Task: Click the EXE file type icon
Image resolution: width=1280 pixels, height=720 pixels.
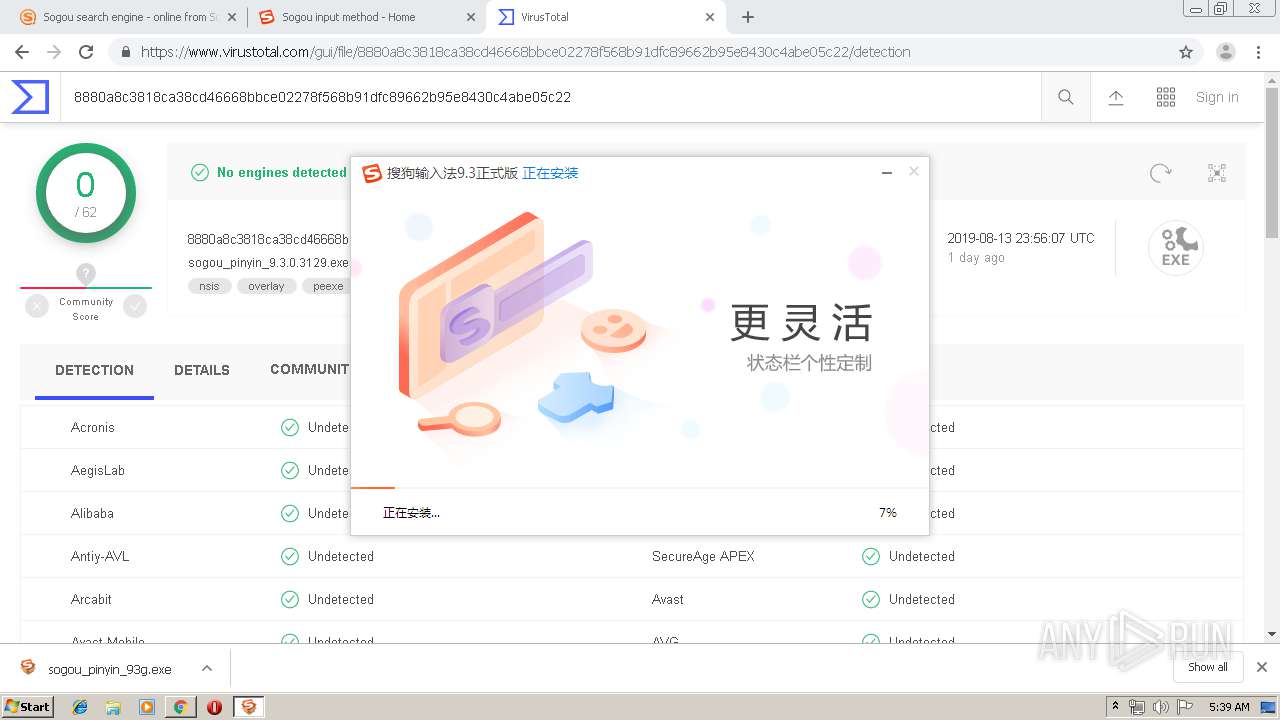Action: (1175, 247)
